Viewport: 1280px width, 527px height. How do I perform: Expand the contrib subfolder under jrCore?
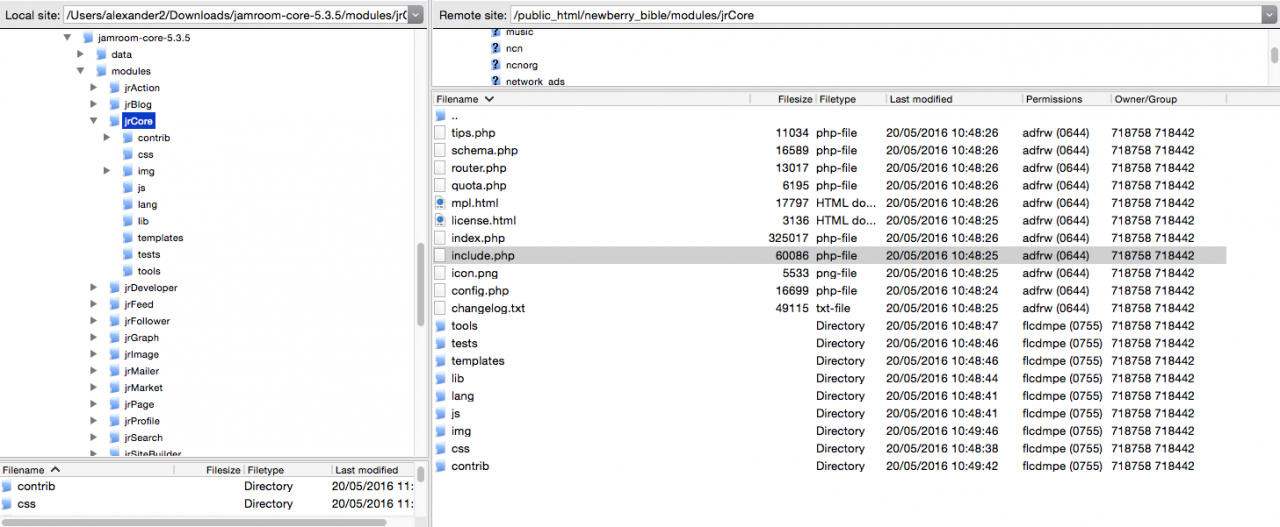point(107,138)
